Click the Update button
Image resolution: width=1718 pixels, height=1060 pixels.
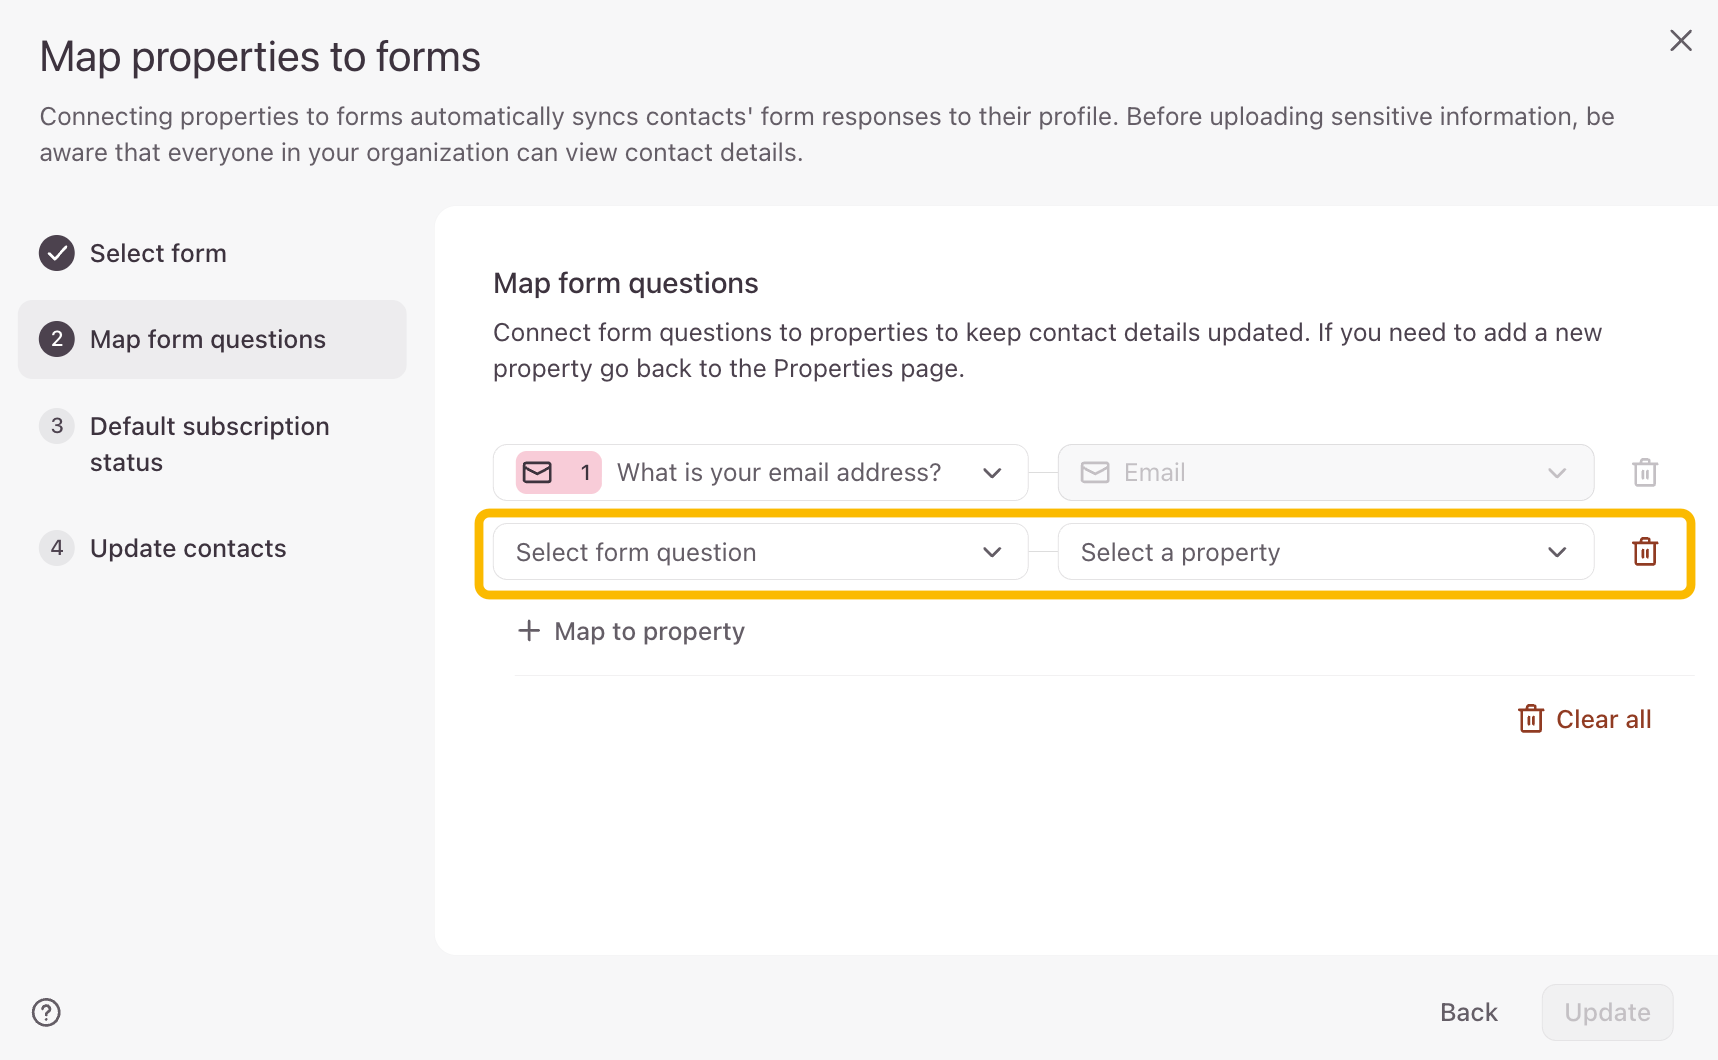coord(1607,1012)
